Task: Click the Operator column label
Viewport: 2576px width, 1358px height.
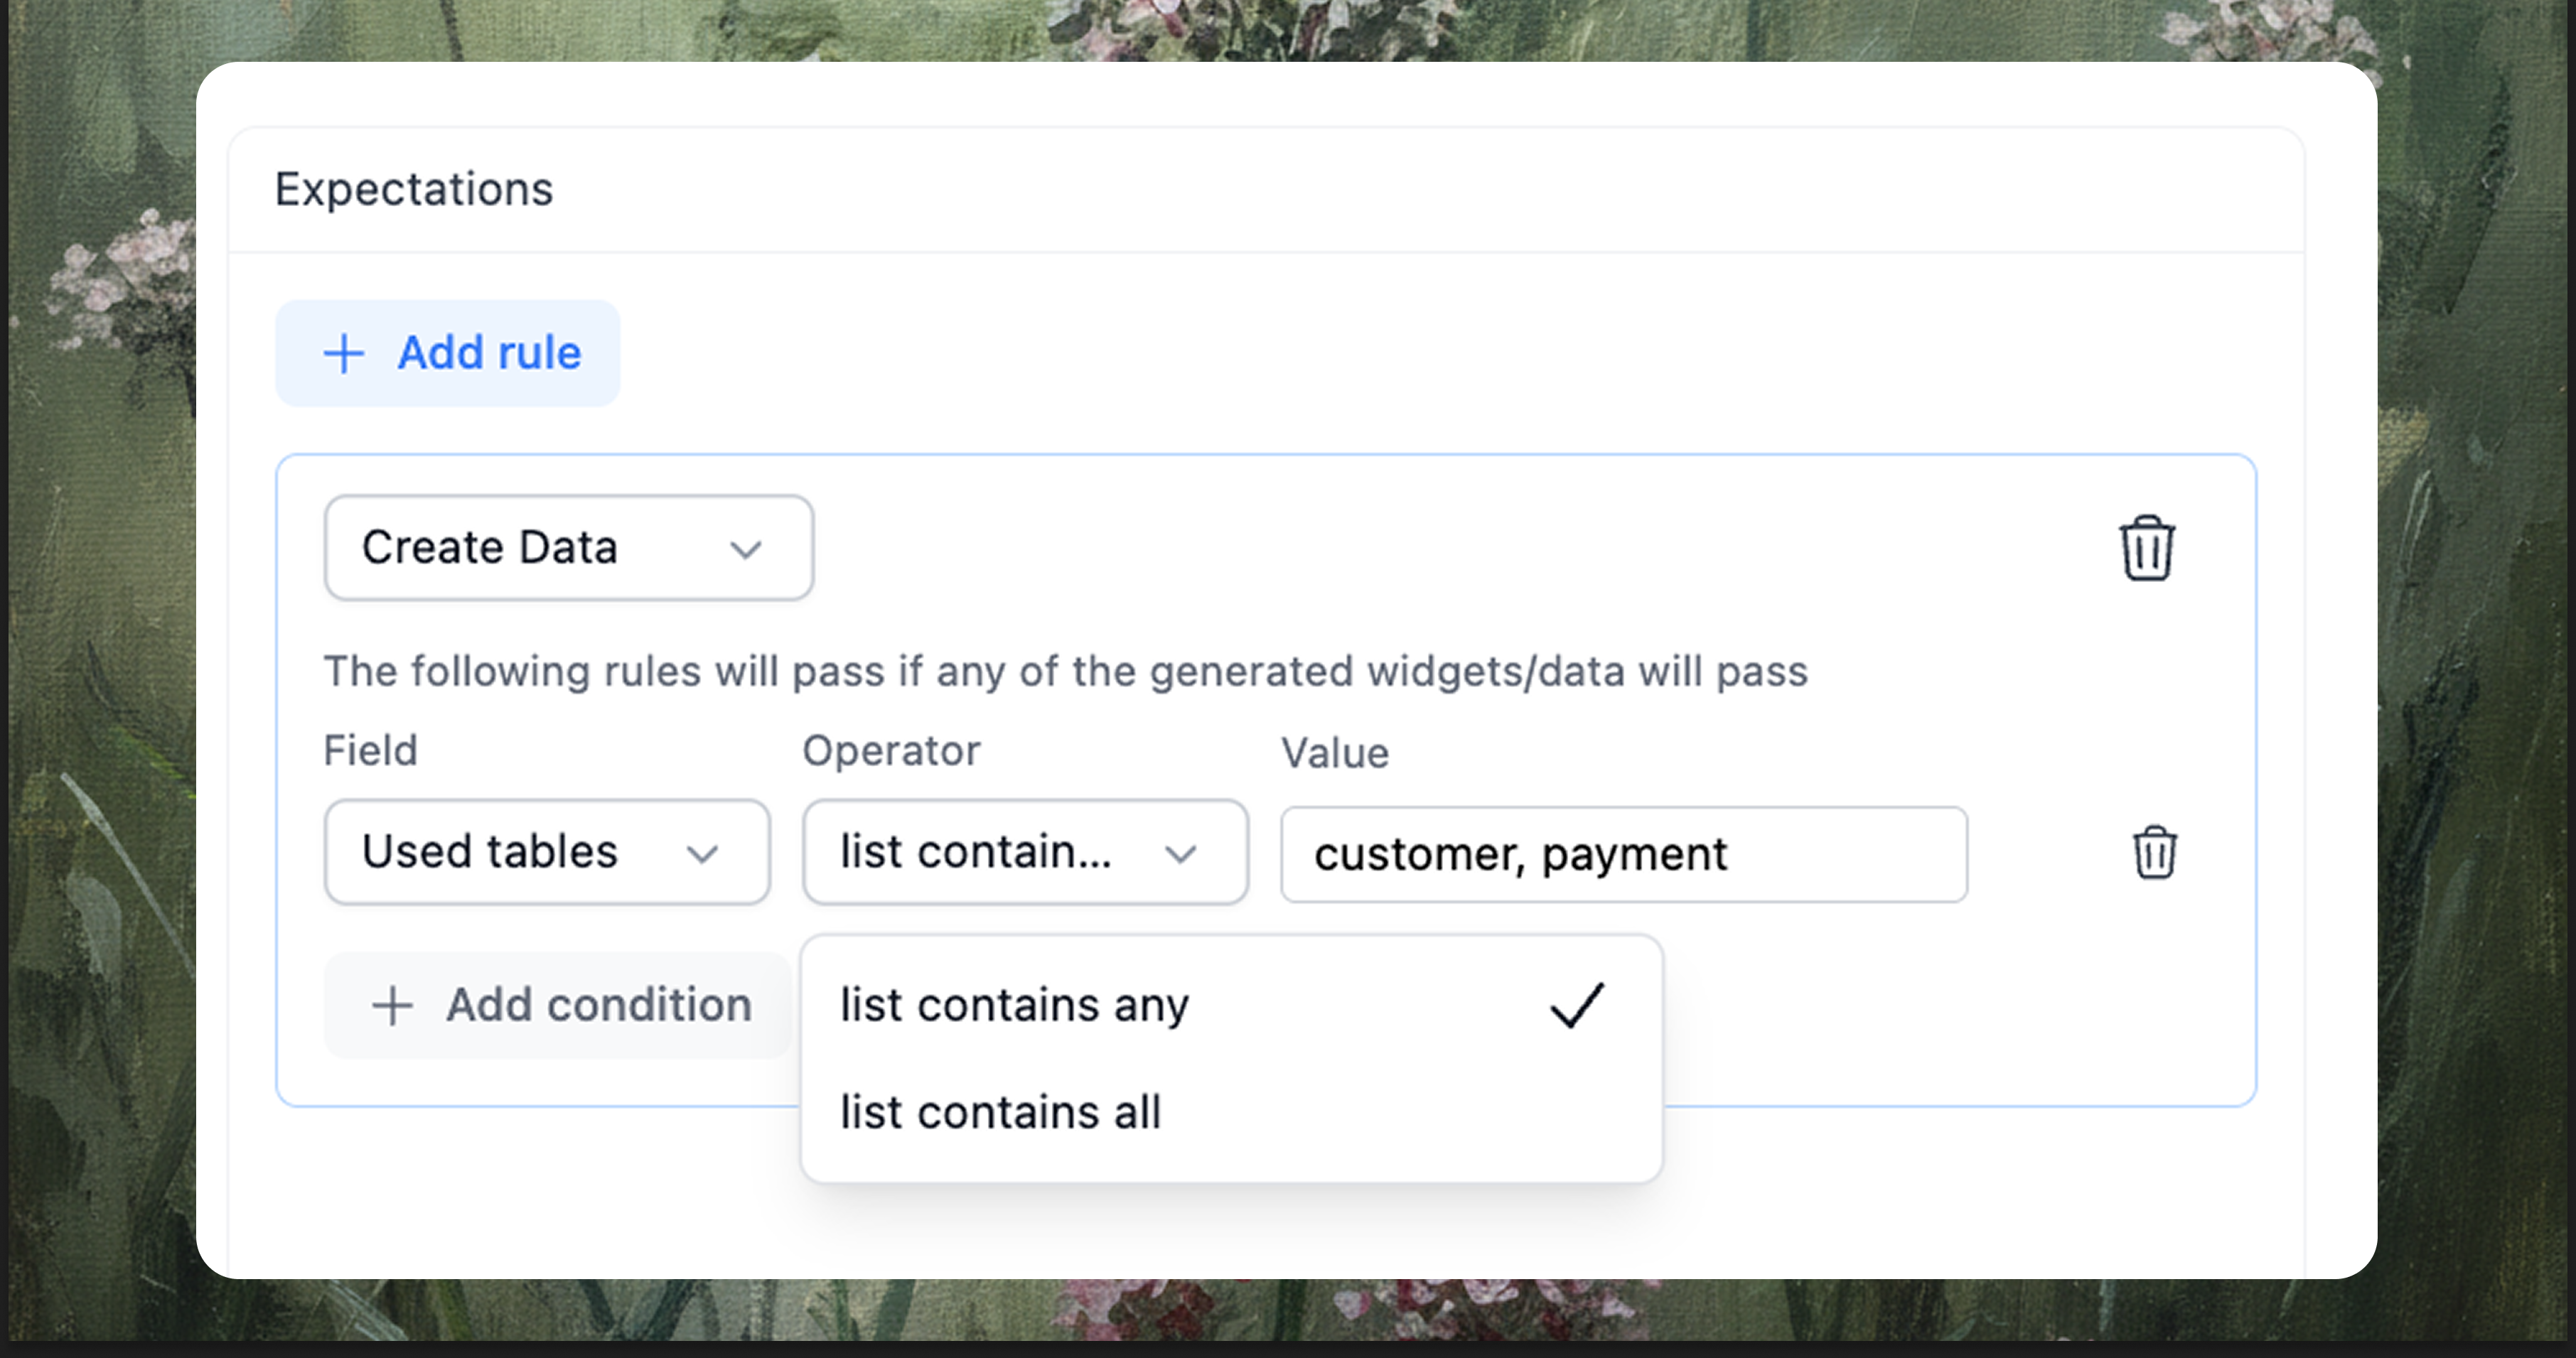Action: click(891, 751)
